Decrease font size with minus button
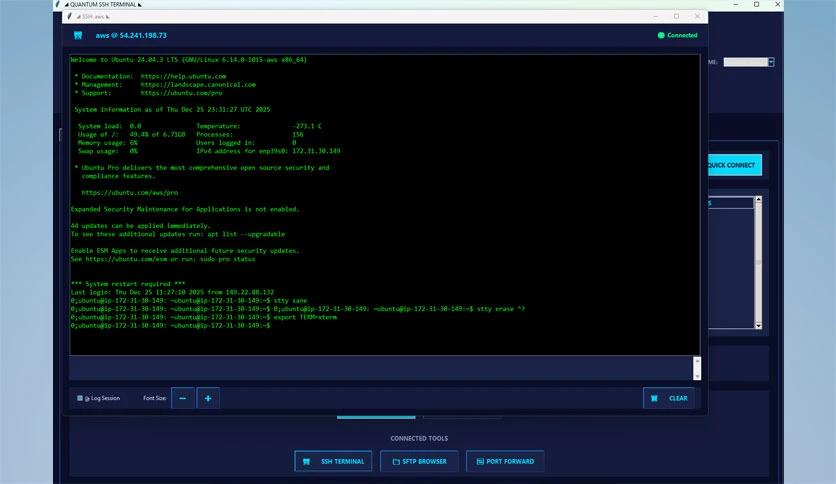Screen dimensions: 836x484 [x=183, y=398]
